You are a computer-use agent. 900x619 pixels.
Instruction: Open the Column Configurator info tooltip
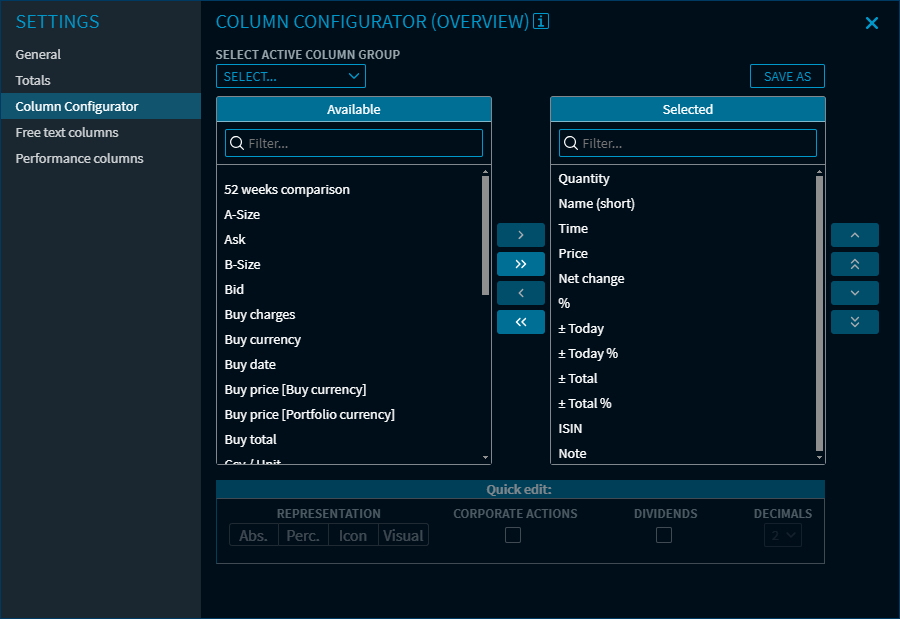(540, 21)
